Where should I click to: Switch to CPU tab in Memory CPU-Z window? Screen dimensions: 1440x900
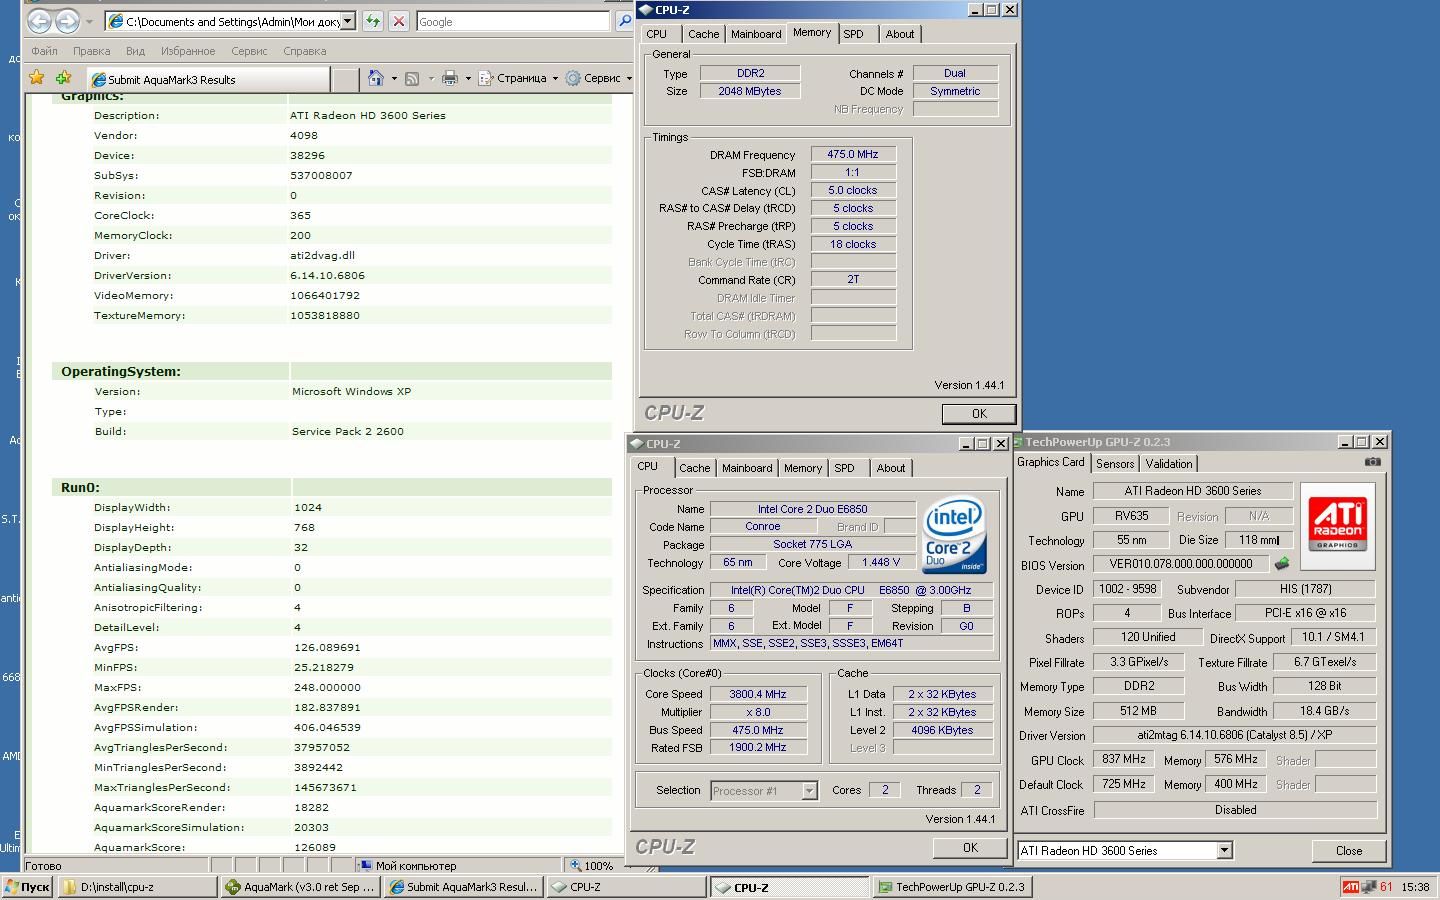[657, 34]
